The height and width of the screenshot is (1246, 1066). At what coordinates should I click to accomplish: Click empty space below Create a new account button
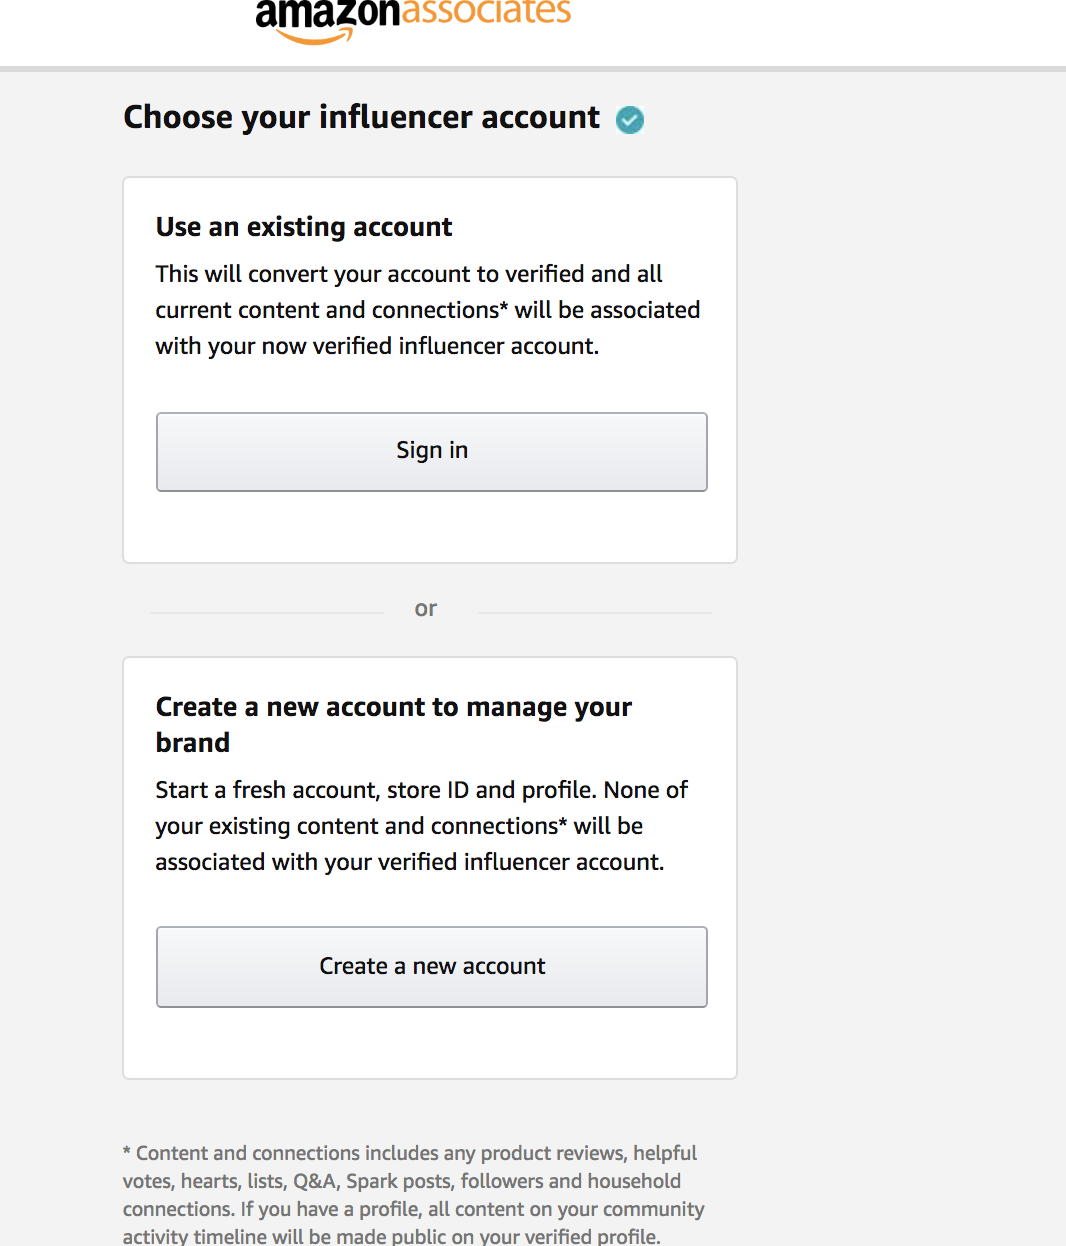pos(430,1043)
